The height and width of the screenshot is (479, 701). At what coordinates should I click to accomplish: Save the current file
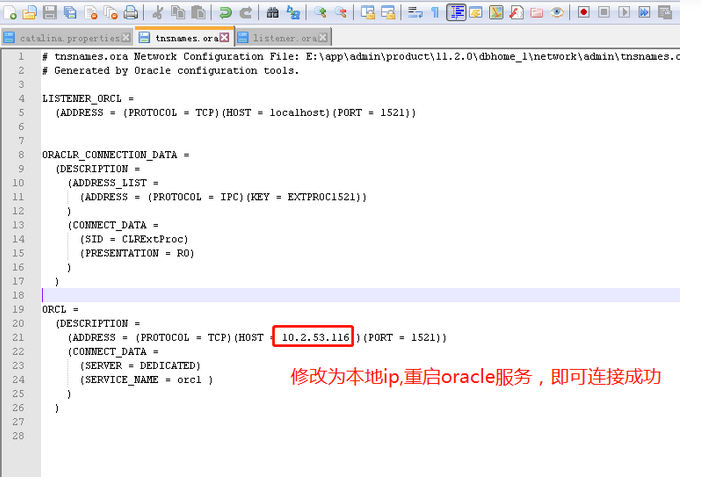pos(50,13)
